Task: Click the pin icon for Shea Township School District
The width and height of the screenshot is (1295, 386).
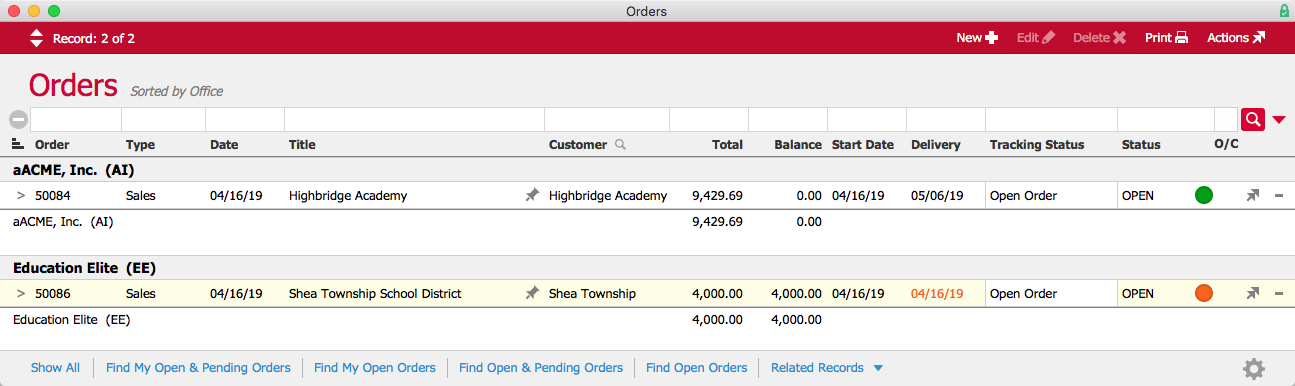Action: pyautogui.click(x=532, y=294)
